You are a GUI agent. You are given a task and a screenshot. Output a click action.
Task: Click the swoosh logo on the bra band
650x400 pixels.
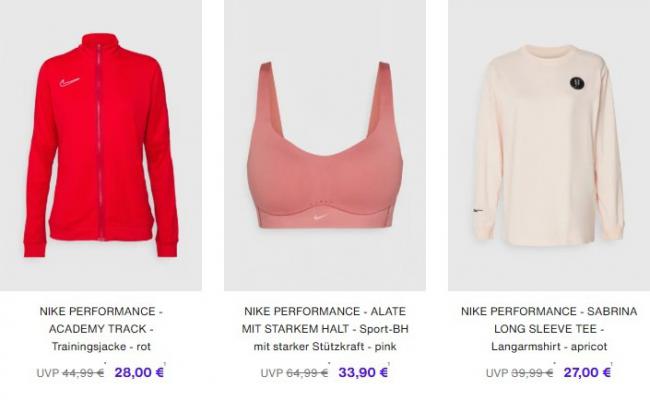320,216
